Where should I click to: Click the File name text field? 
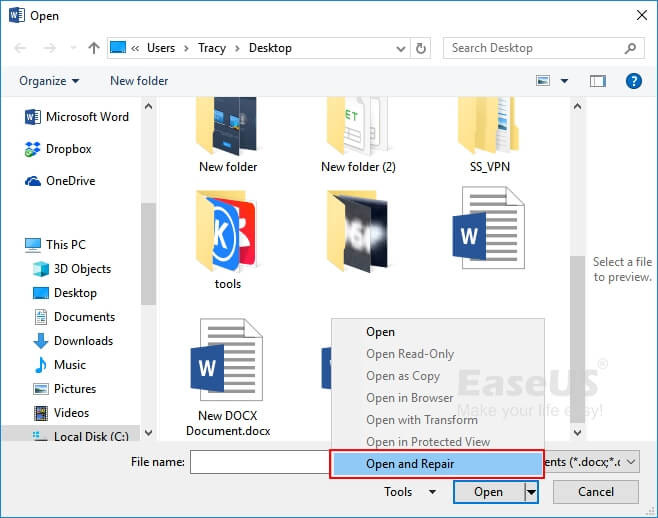pyautogui.click(x=260, y=462)
